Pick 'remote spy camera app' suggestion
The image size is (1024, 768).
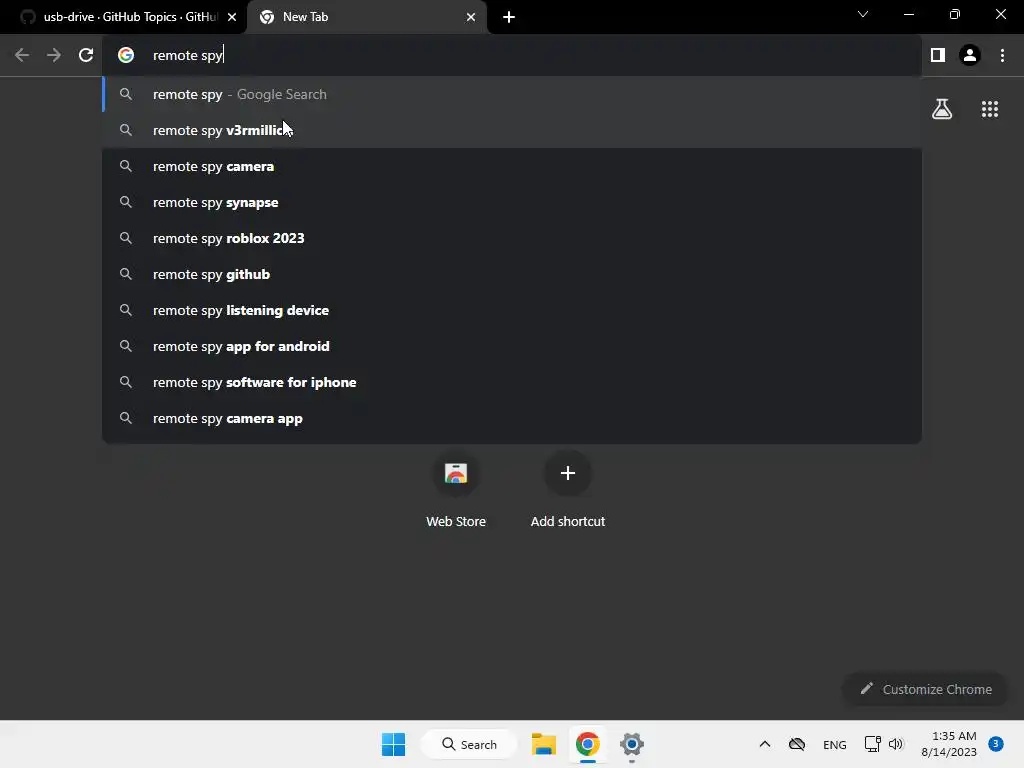(512, 418)
